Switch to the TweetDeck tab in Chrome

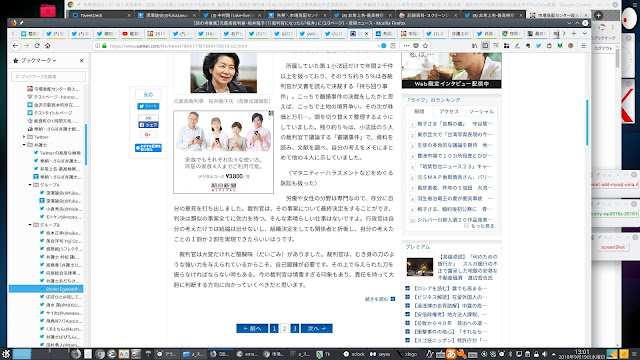pyautogui.click(x=101, y=15)
